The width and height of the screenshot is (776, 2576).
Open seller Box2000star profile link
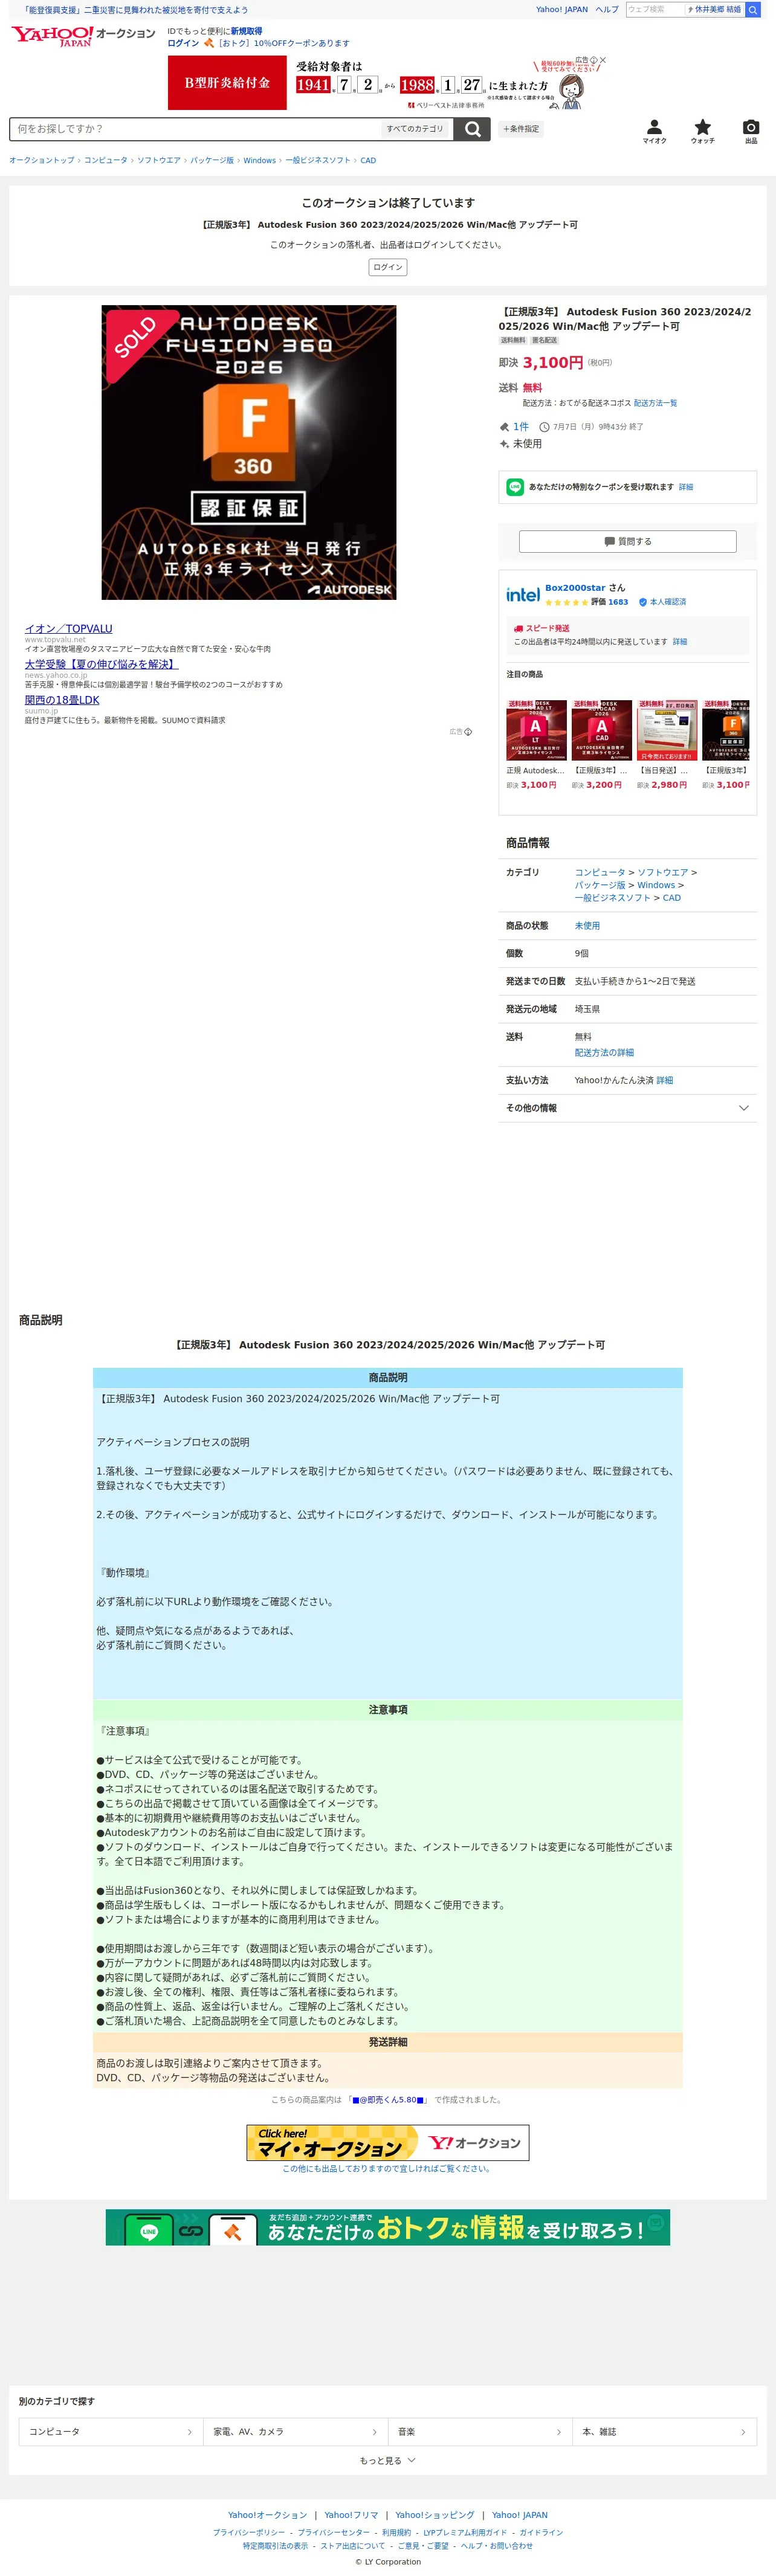point(575,588)
